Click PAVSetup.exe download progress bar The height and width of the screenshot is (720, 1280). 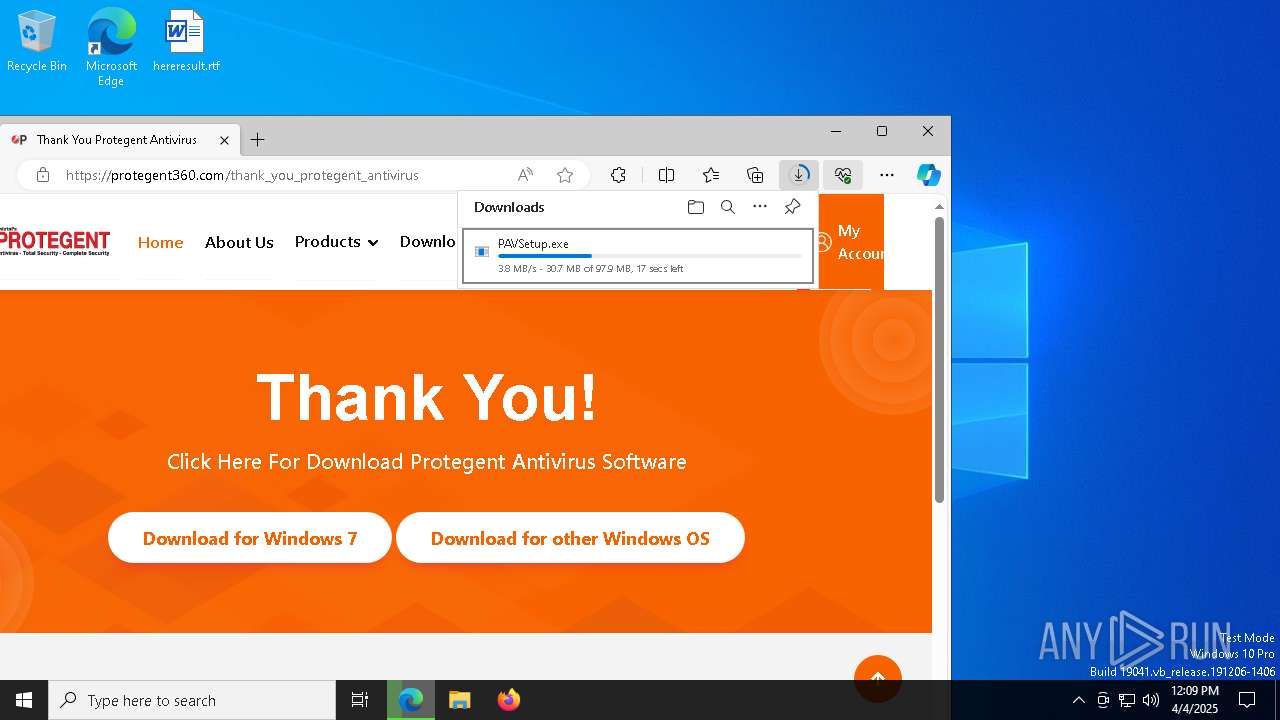pyautogui.click(x=650, y=256)
